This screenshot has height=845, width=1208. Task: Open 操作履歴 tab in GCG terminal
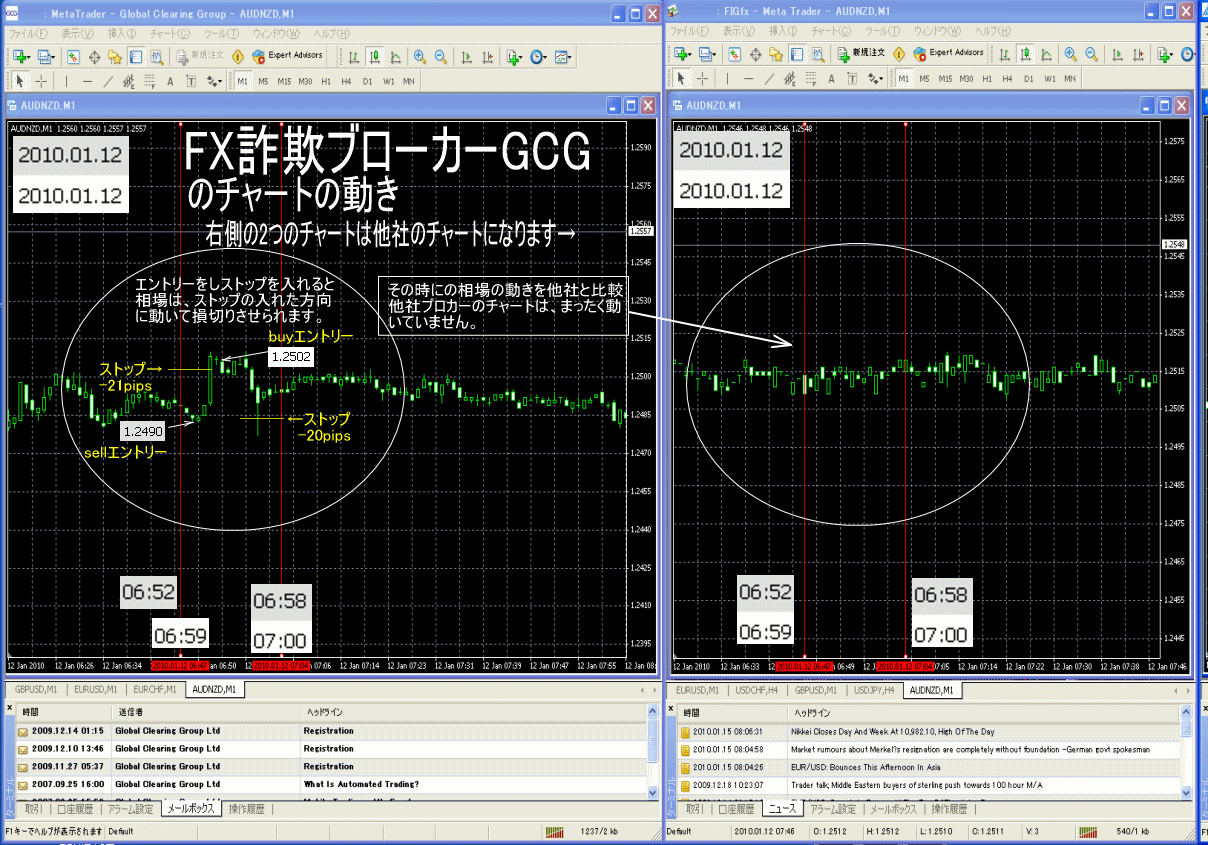pyautogui.click(x=247, y=808)
